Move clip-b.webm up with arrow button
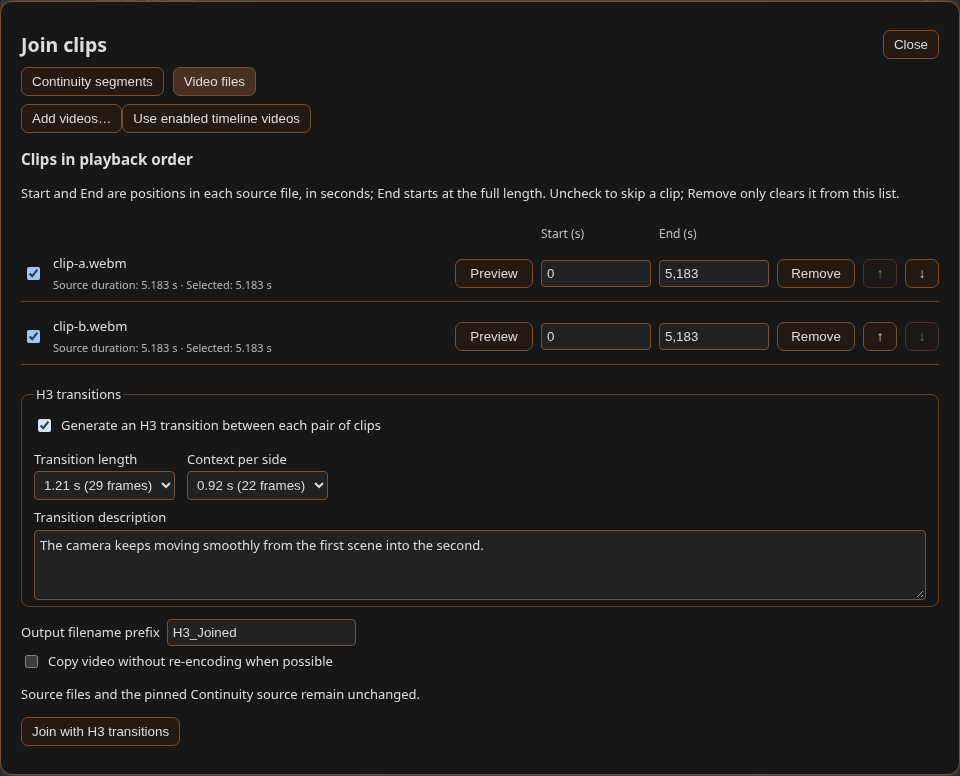The height and width of the screenshot is (776, 960). point(880,337)
